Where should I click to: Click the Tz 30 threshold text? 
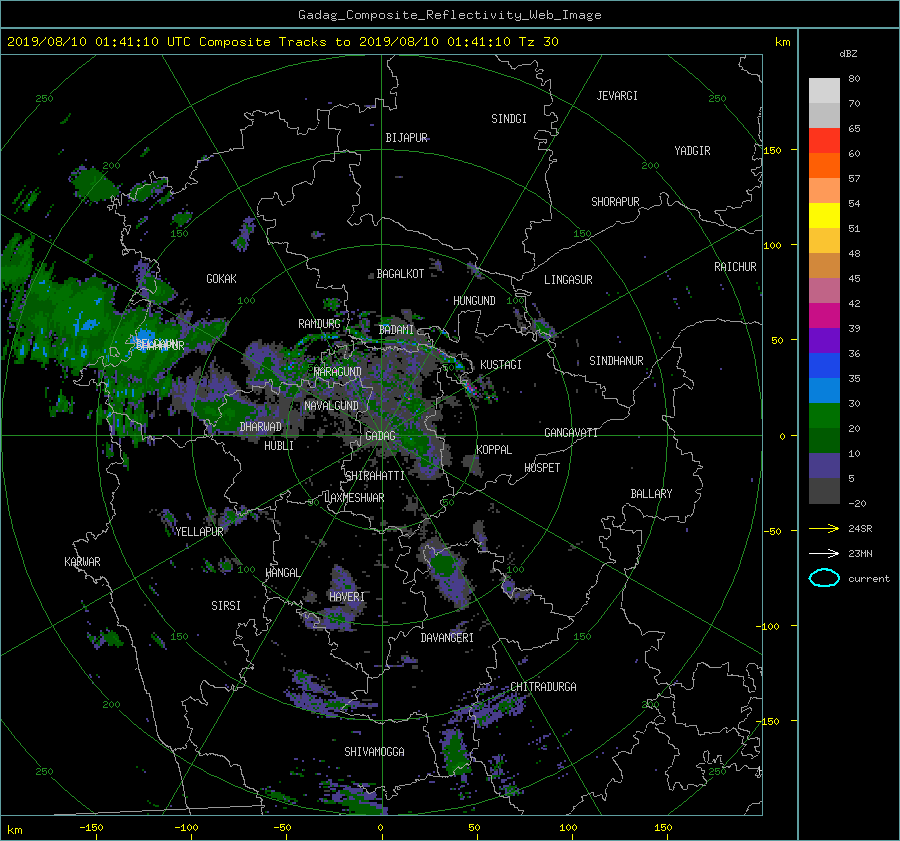pos(538,42)
